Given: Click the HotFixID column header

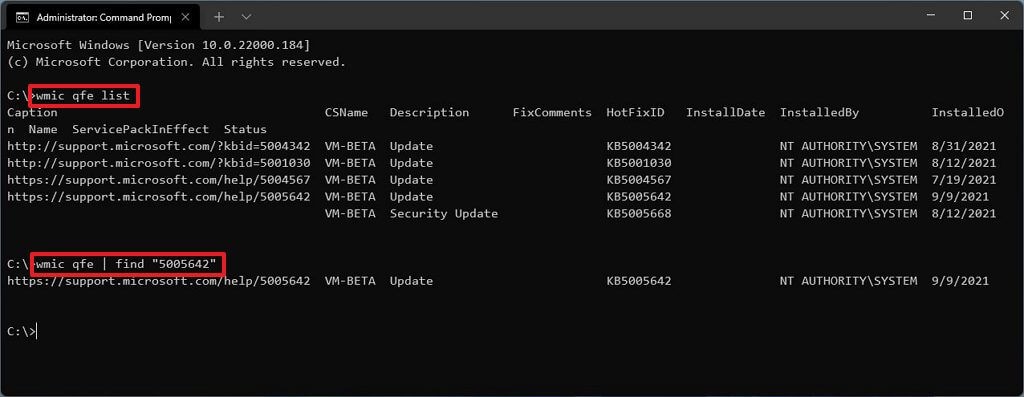Looking at the screenshot, I should coord(635,112).
